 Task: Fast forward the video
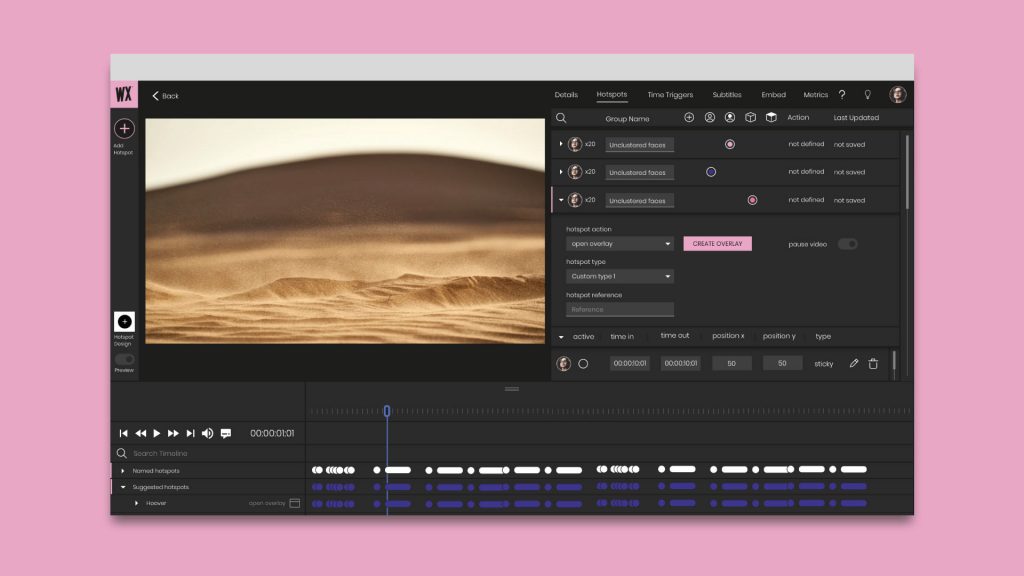tap(173, 433)
